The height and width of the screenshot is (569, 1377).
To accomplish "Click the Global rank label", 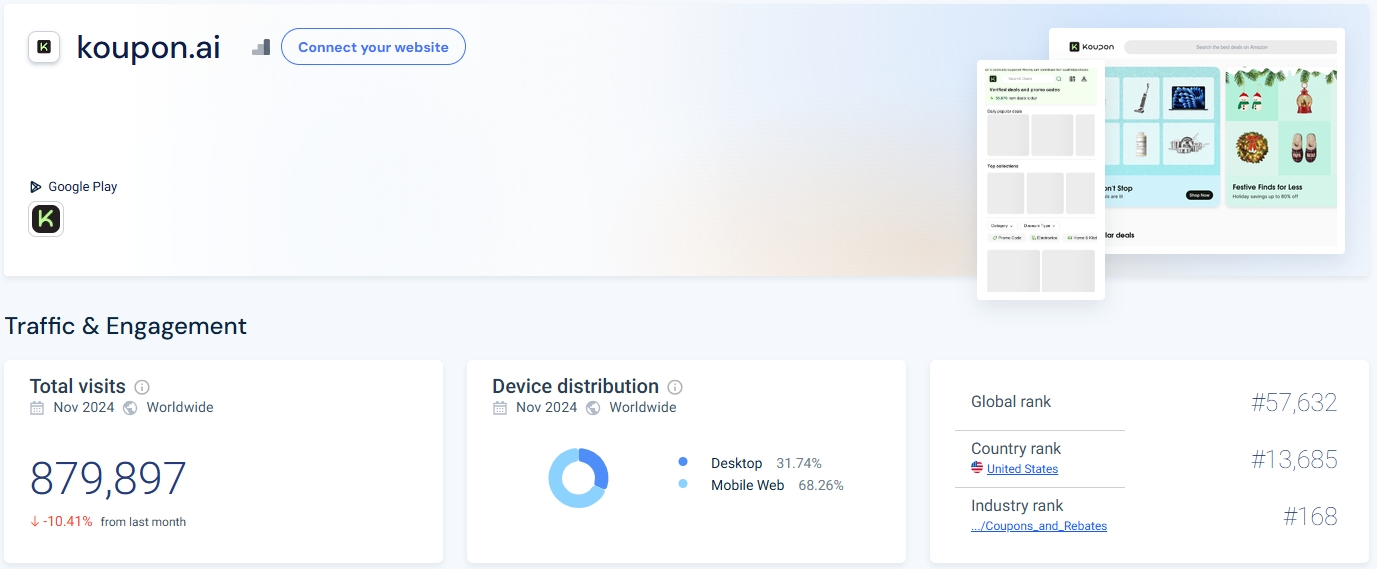I will click(x=1011, y=401).
